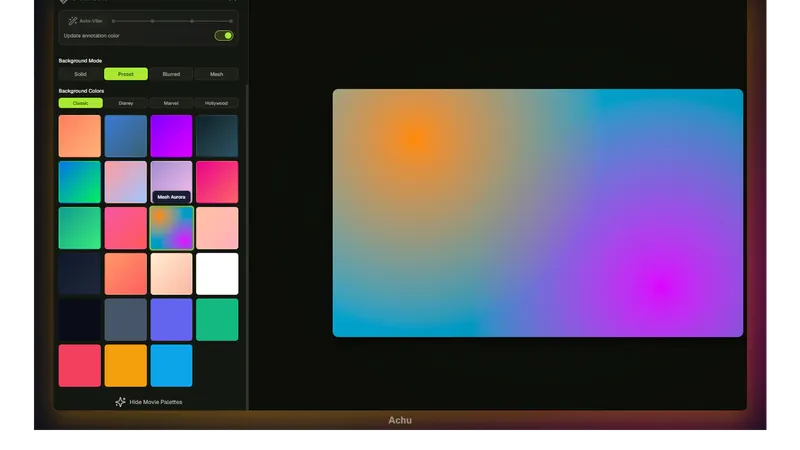Pick the hot pink gradient swatch above pale peach

(217, 182)
